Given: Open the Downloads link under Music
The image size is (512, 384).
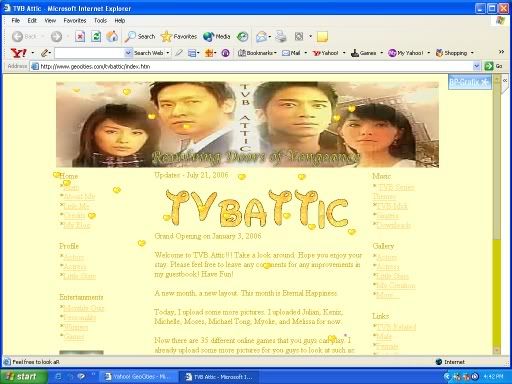Looking at the screenshot, I should coord(393,225).
